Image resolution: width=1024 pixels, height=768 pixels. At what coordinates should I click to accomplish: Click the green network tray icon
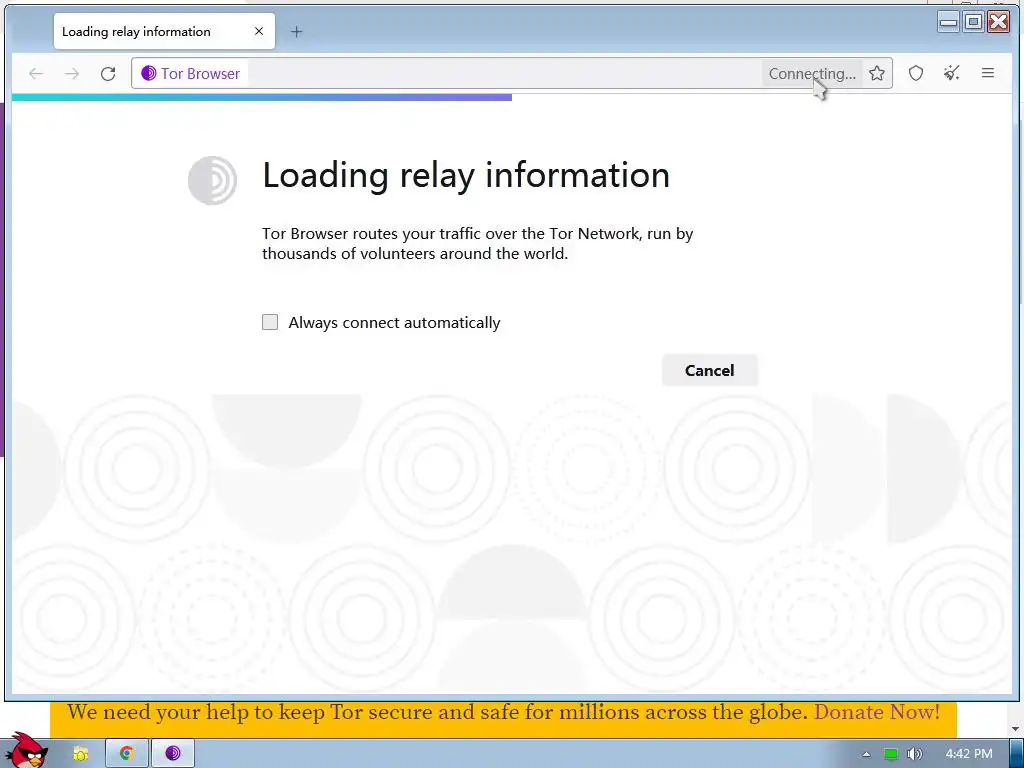(x=891, y=754)
